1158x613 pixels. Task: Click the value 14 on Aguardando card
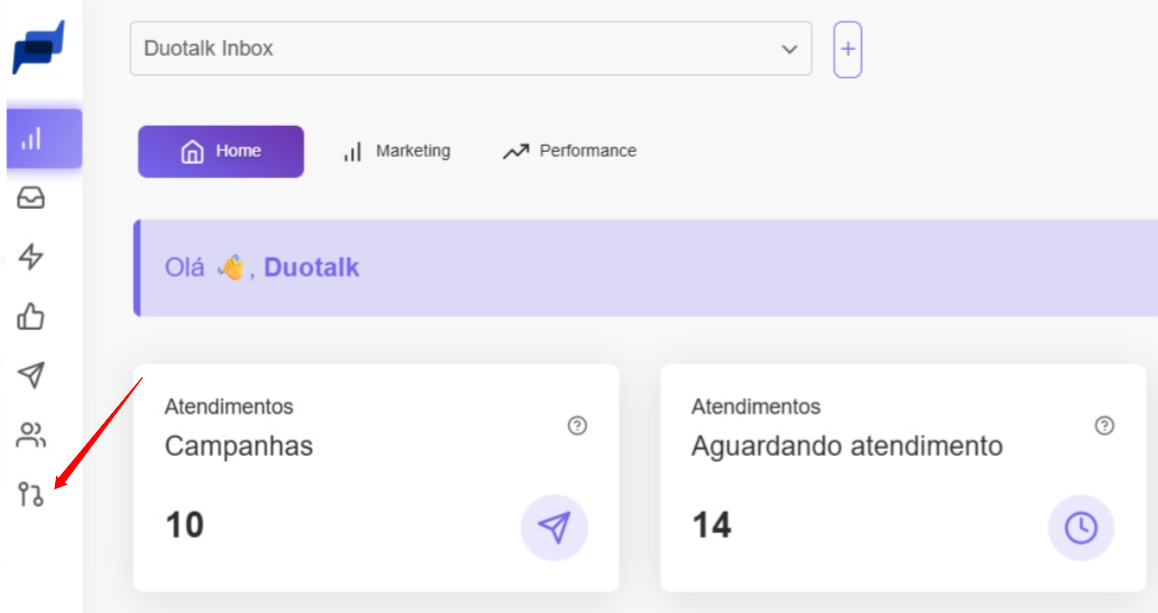712,525
